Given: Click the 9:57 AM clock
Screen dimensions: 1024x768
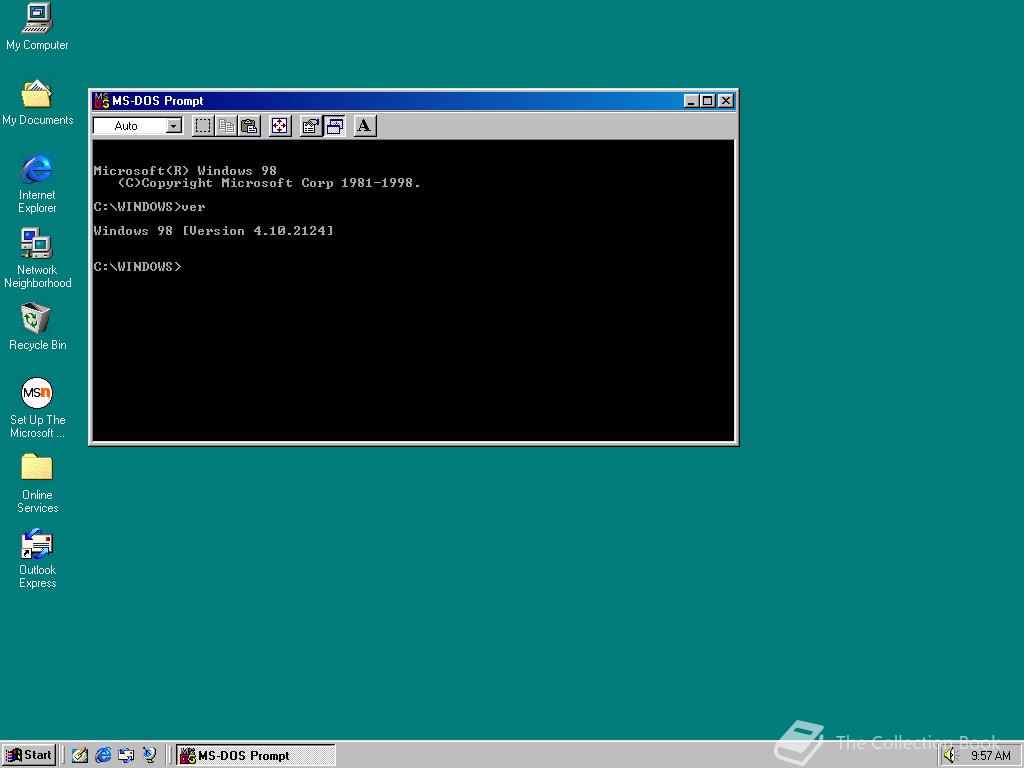Looking at the screenshot, I should point(991,756).
